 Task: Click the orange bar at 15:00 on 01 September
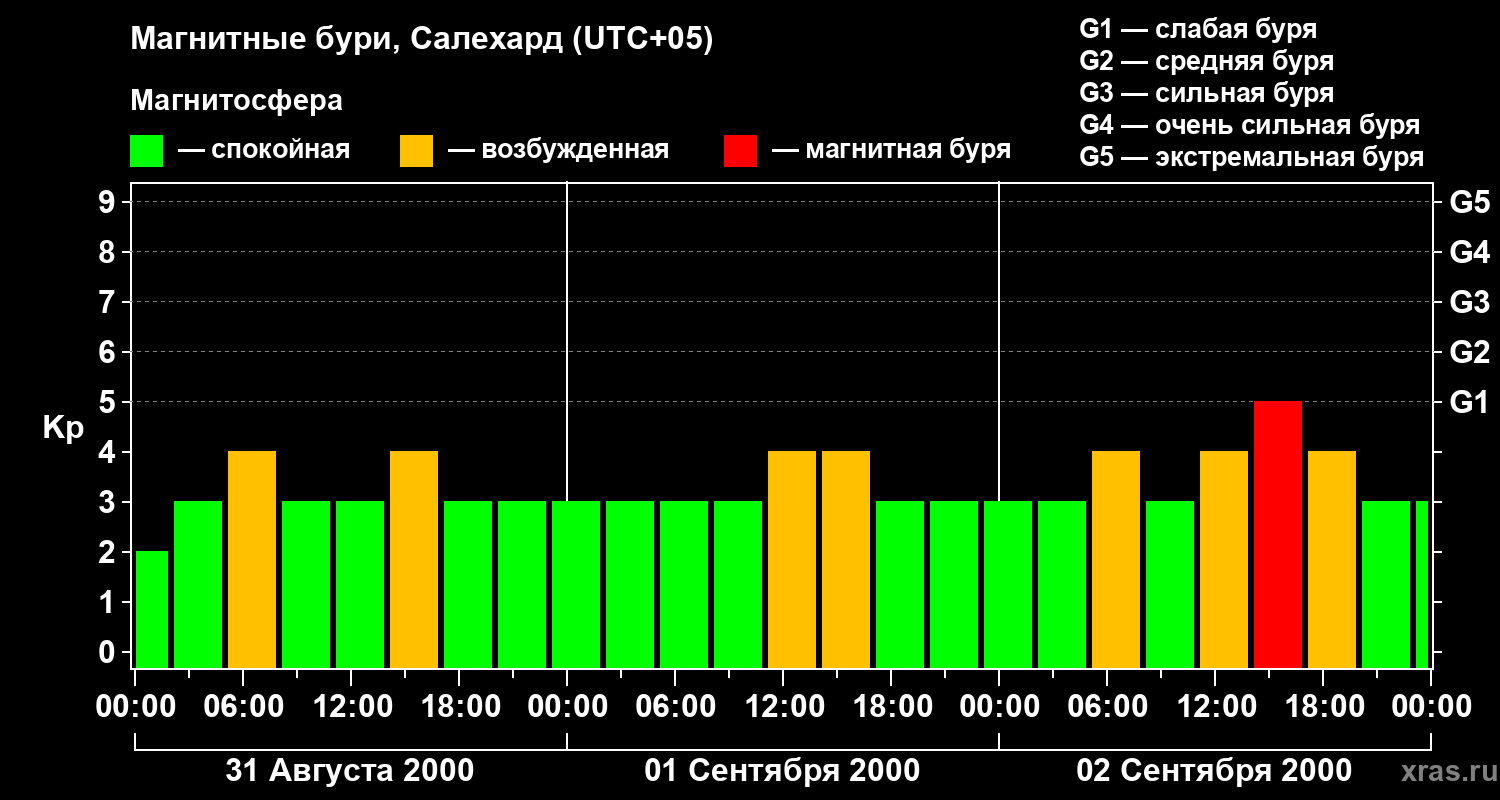(846, 560)
